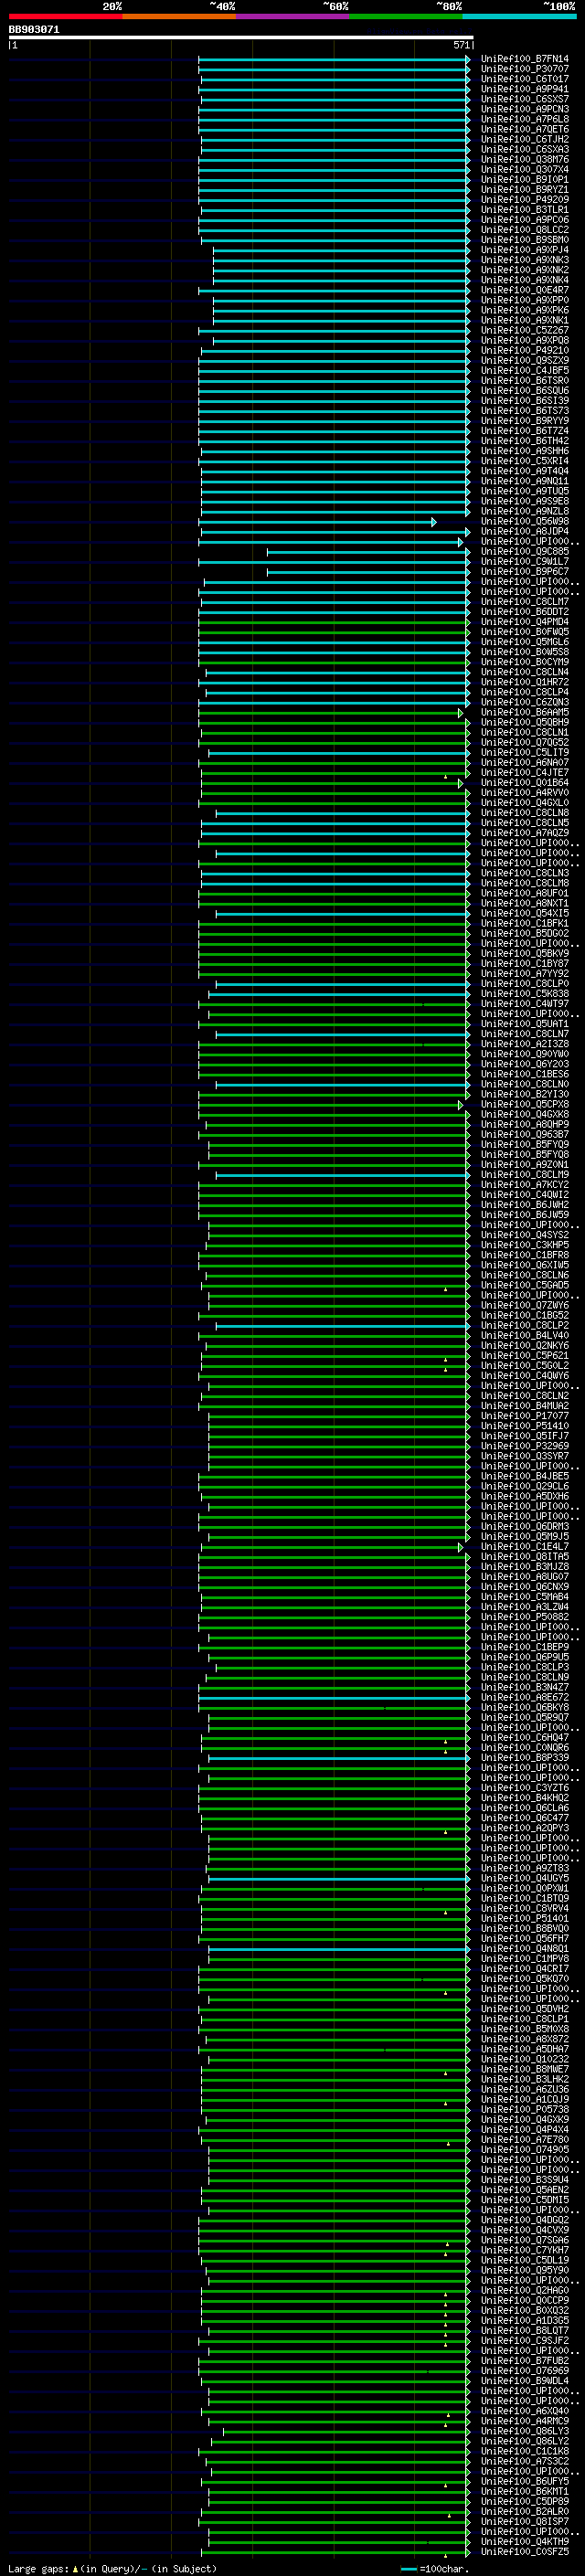Select hit label UniRef100_C6T017
The image size is (585, 2576).
(525, 79)
